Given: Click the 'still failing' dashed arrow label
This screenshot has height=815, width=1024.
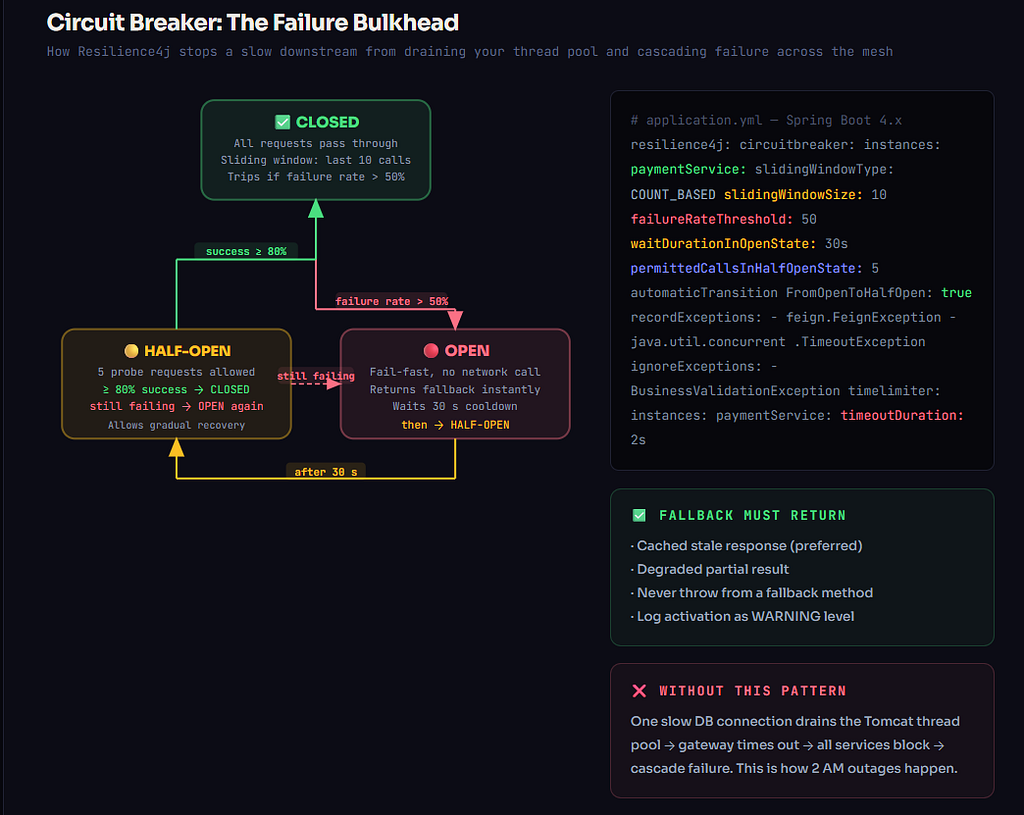Looking at the screenshot, I should 315,376.
